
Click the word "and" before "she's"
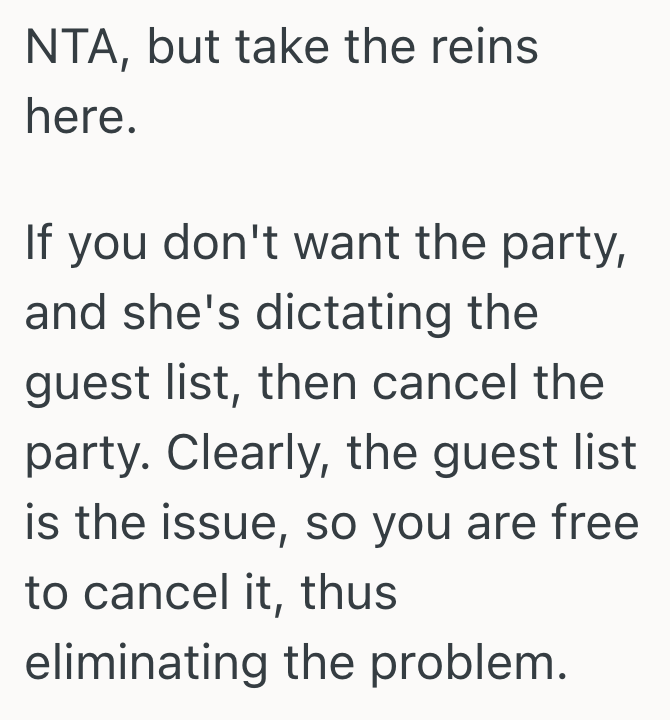click(x=65, y=314)
